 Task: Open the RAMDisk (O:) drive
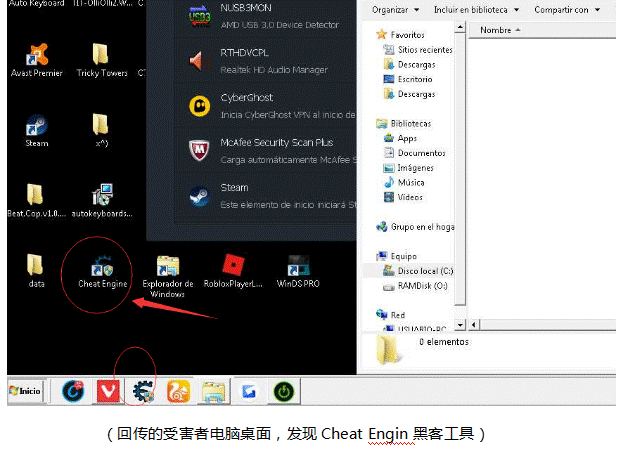415,286
